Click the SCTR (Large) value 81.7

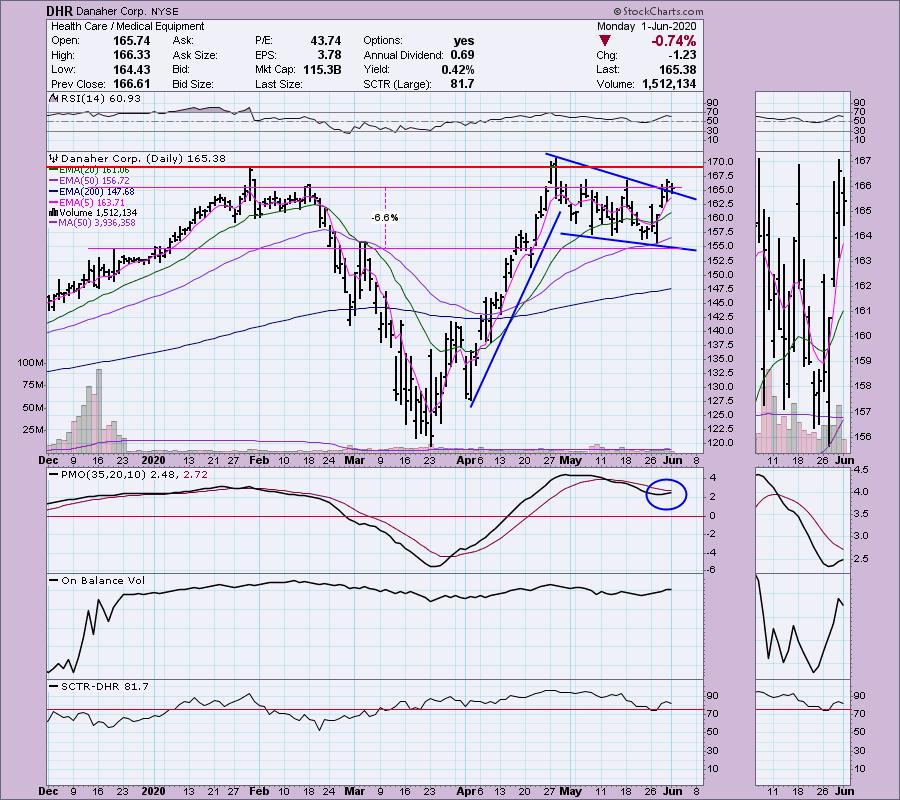(463, 84)
